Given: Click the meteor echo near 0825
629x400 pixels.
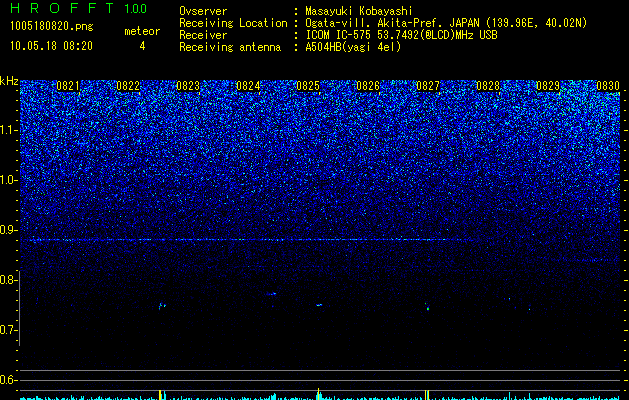Looking at the screenshot, I should coord(319,305).
